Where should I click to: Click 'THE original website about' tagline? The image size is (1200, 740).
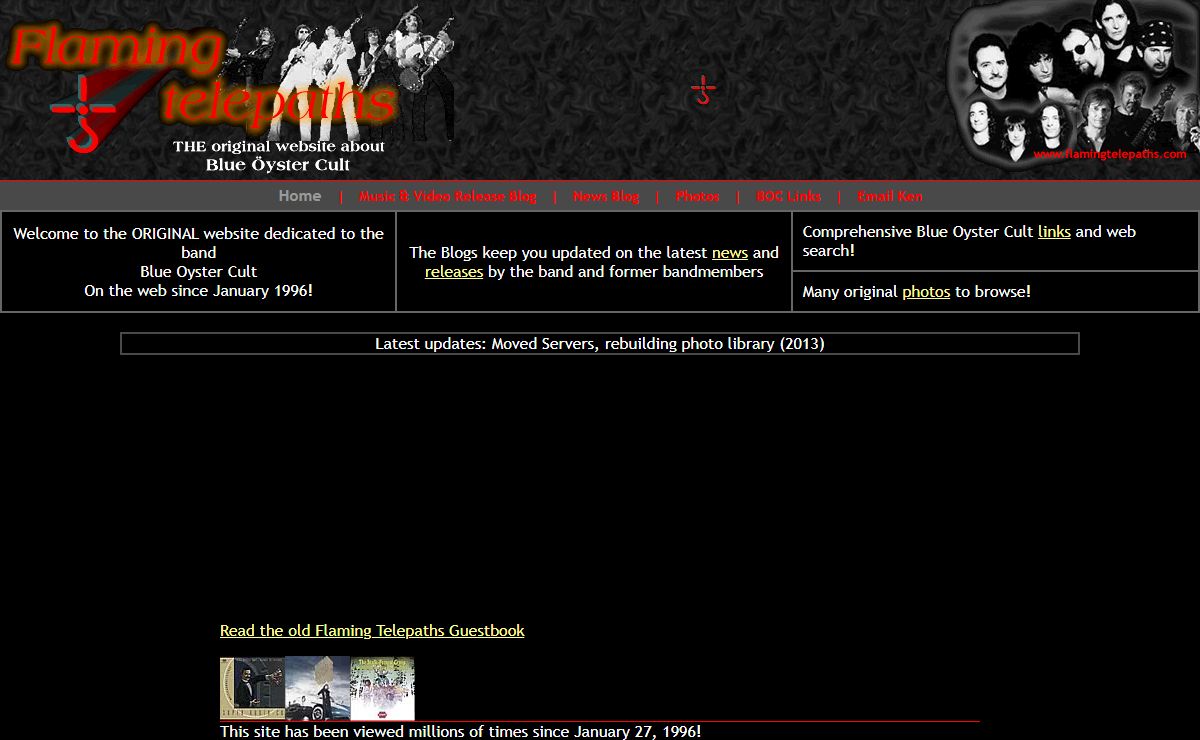click(278, 147)
